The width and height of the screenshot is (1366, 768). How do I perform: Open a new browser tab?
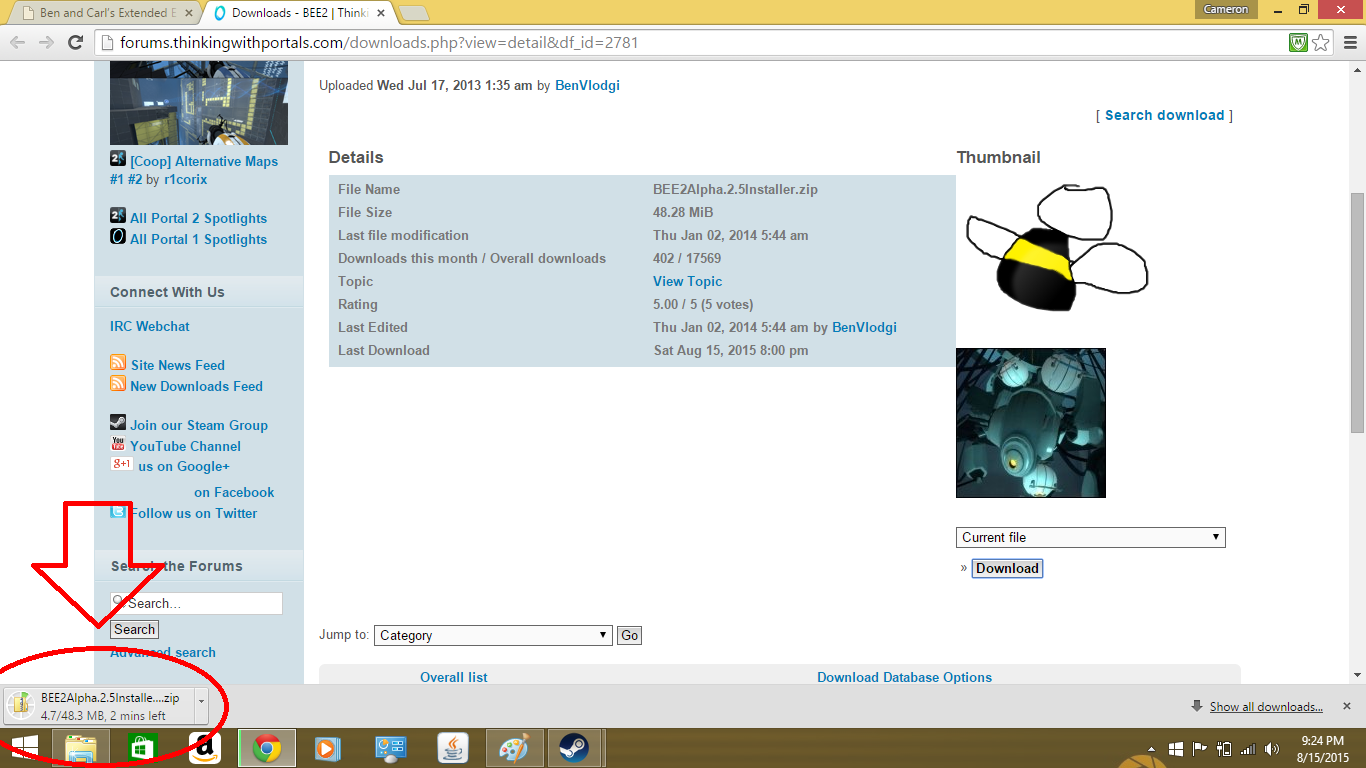pyautogui.click(x=414, y=13)
